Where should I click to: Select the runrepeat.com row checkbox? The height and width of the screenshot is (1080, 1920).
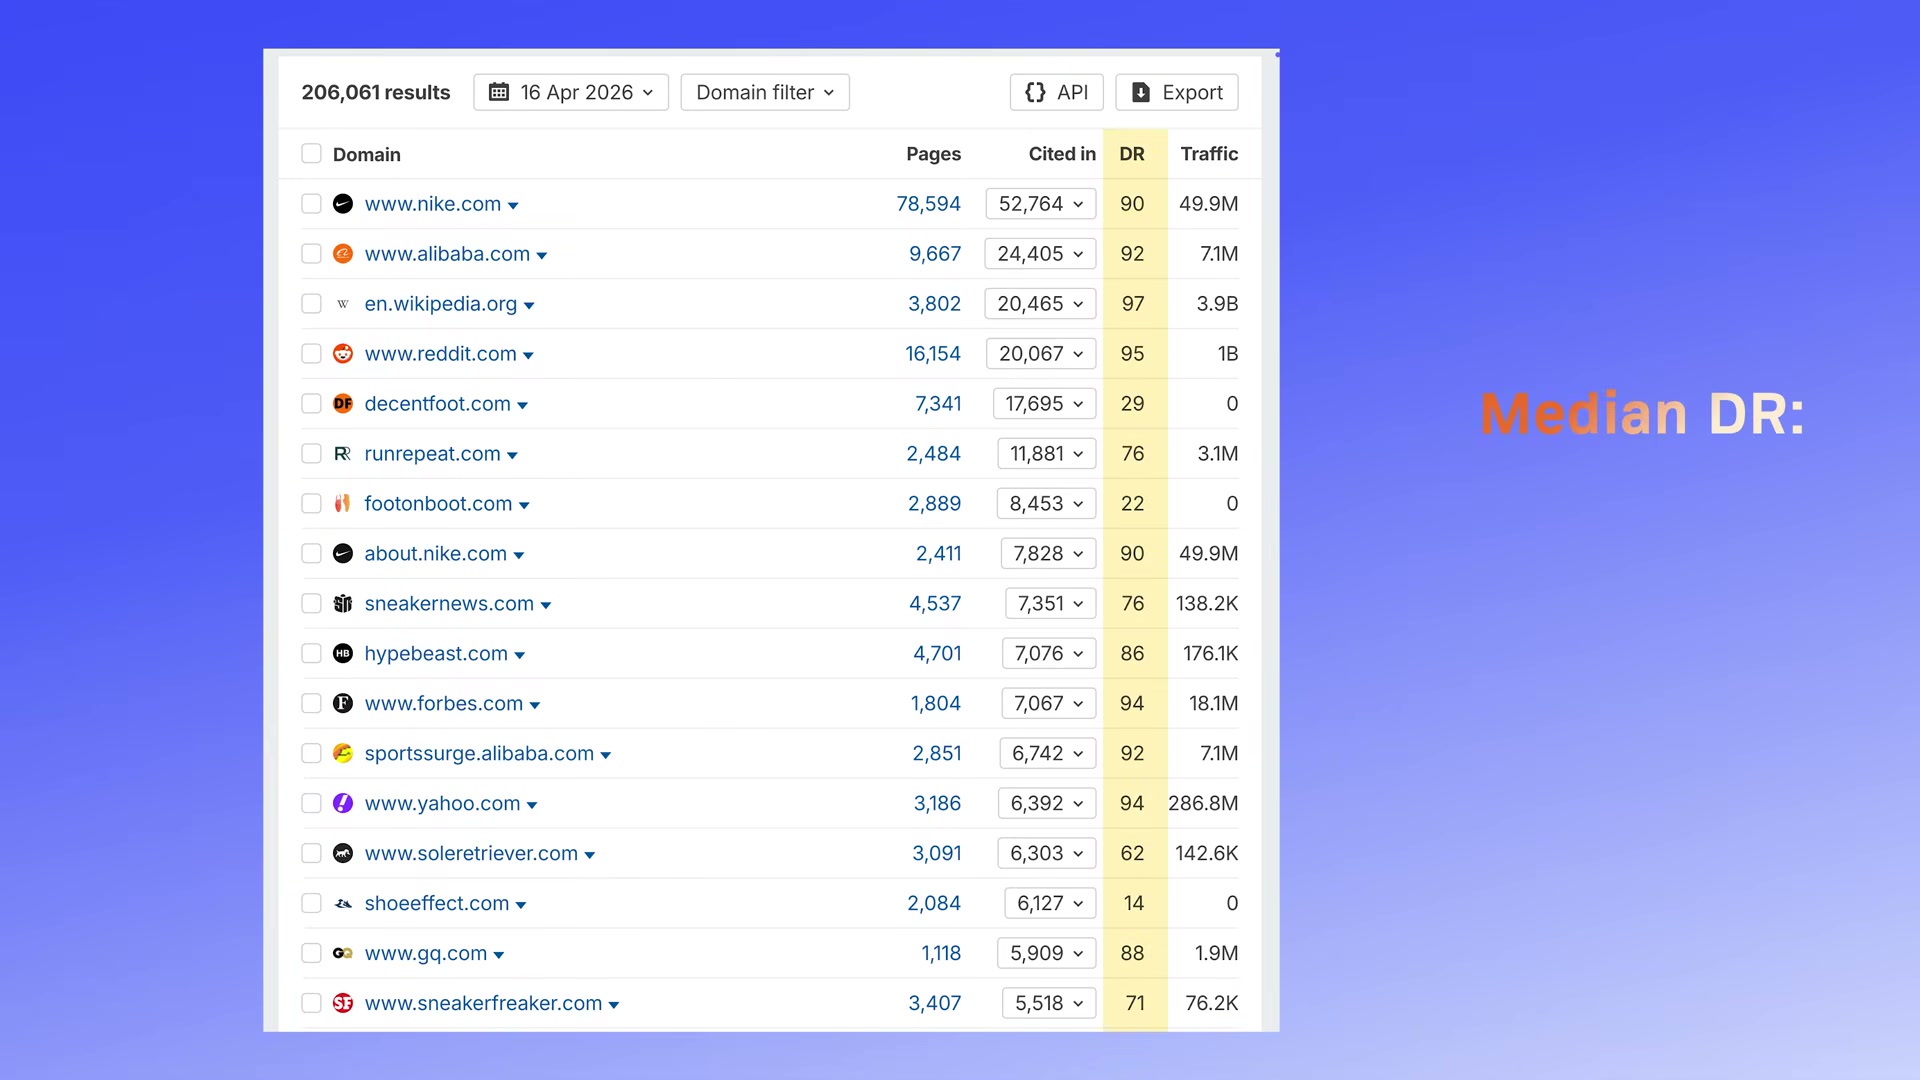tap(312, 454)
